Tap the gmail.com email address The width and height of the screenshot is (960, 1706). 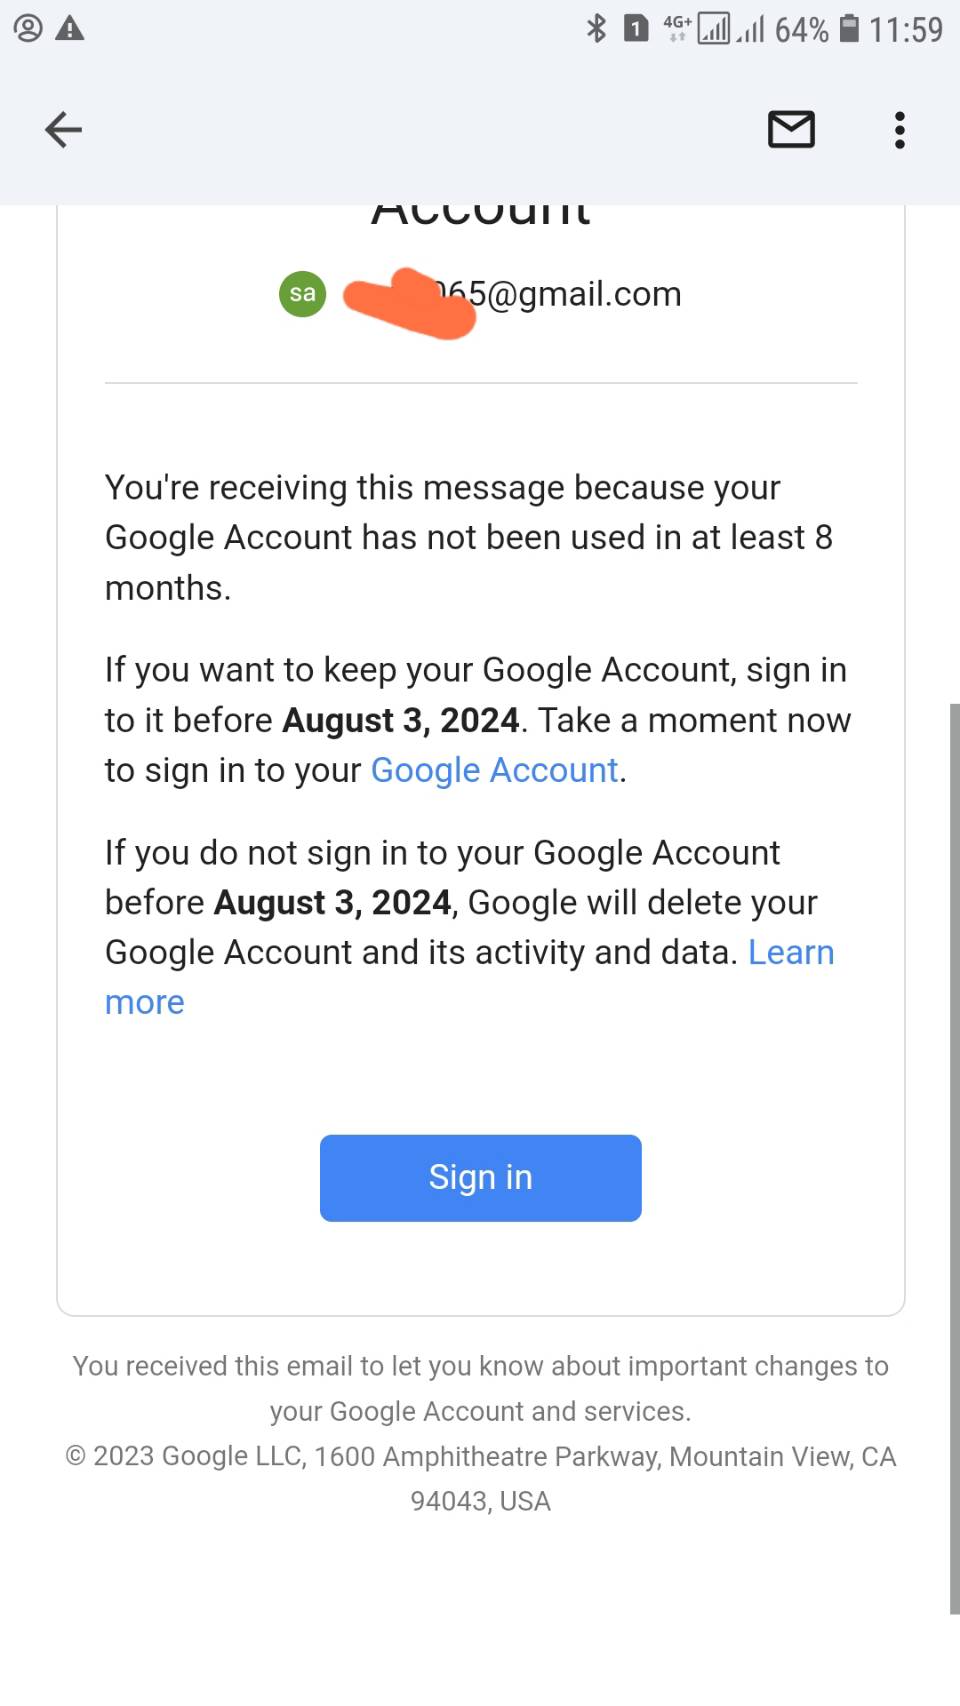512,294
